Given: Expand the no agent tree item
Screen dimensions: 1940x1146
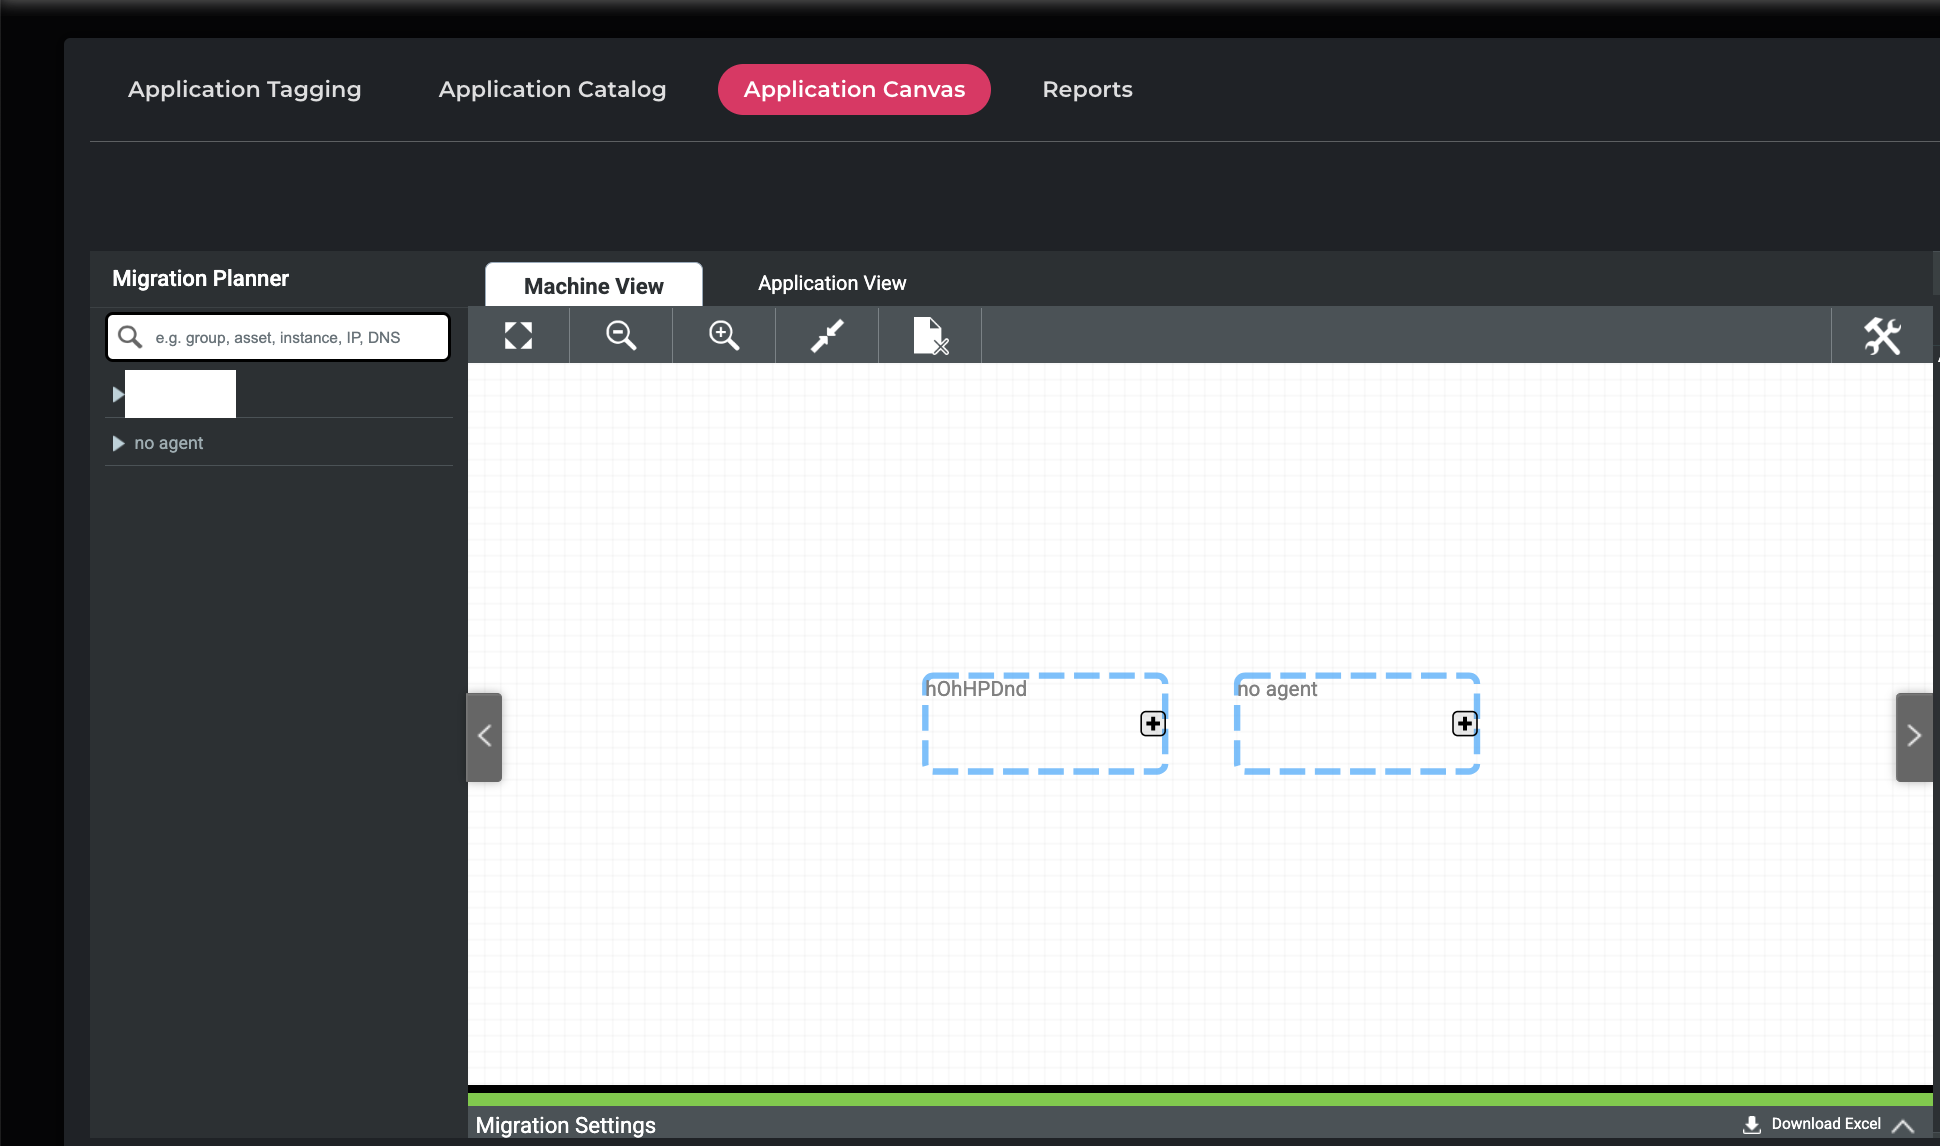Looking at the screenshot, I should click(x=118, y=443).
